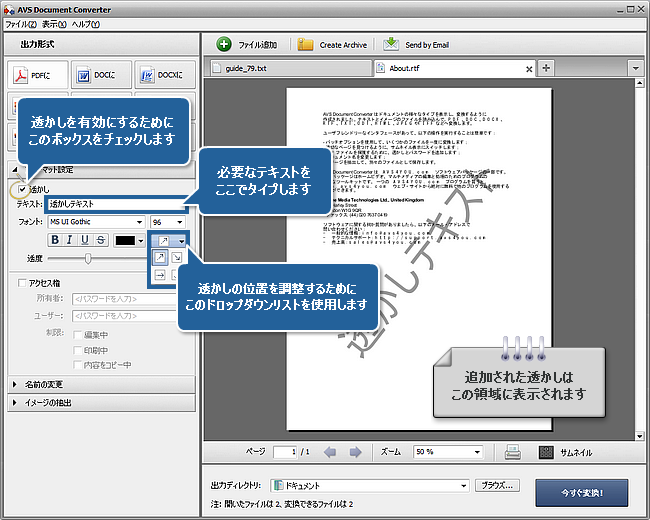This screenshot has height=520, width=650.
Task: Click the green add file (ファイル追加) icon
Action: point(224,44)
